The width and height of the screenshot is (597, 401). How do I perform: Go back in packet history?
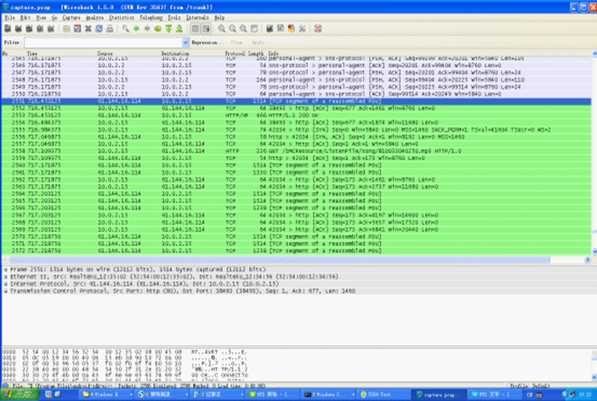(x=136, y=29)
